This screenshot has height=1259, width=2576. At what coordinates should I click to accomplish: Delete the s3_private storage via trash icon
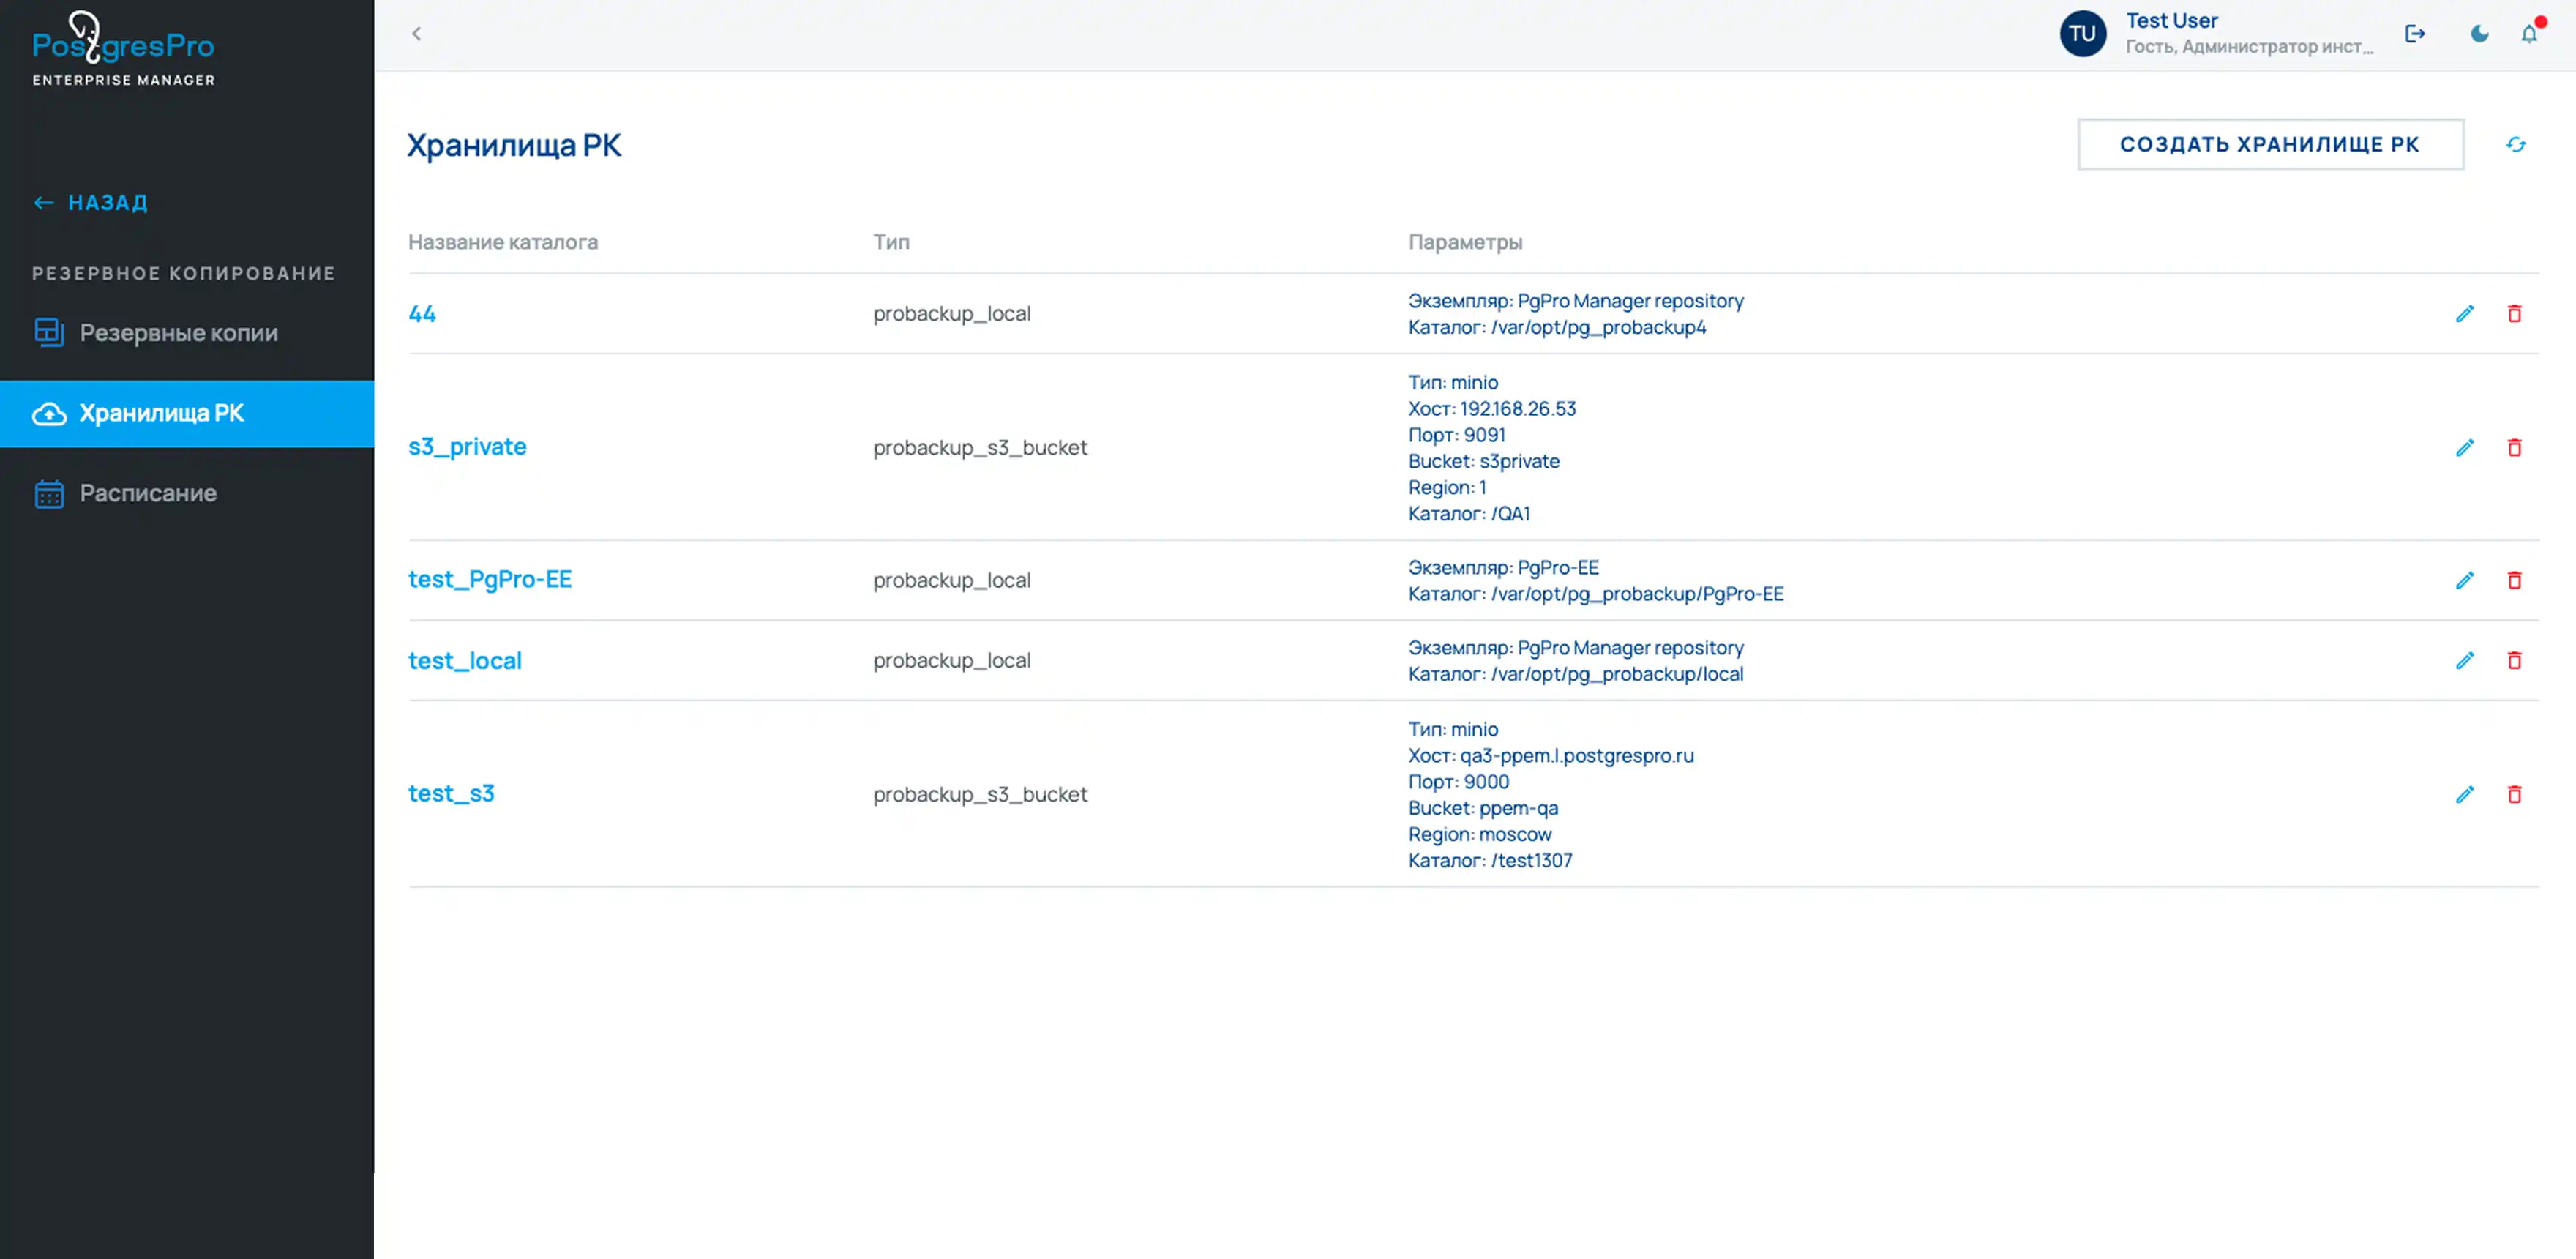pyautogui.click(x=2514, y=447)
